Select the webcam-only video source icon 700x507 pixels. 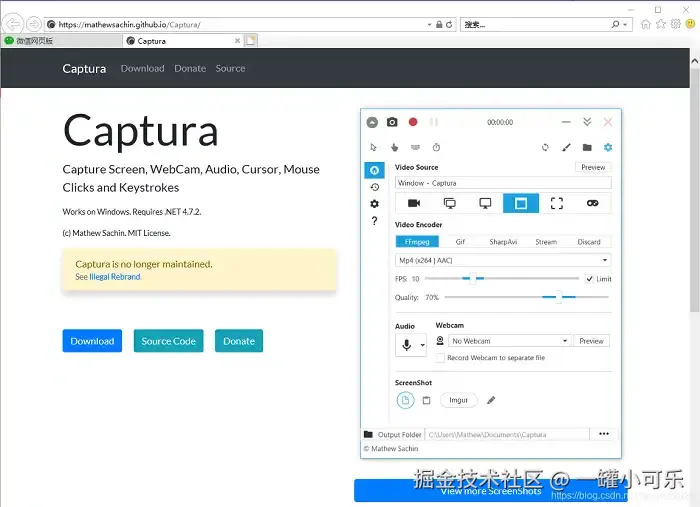(x=414, y=203)
